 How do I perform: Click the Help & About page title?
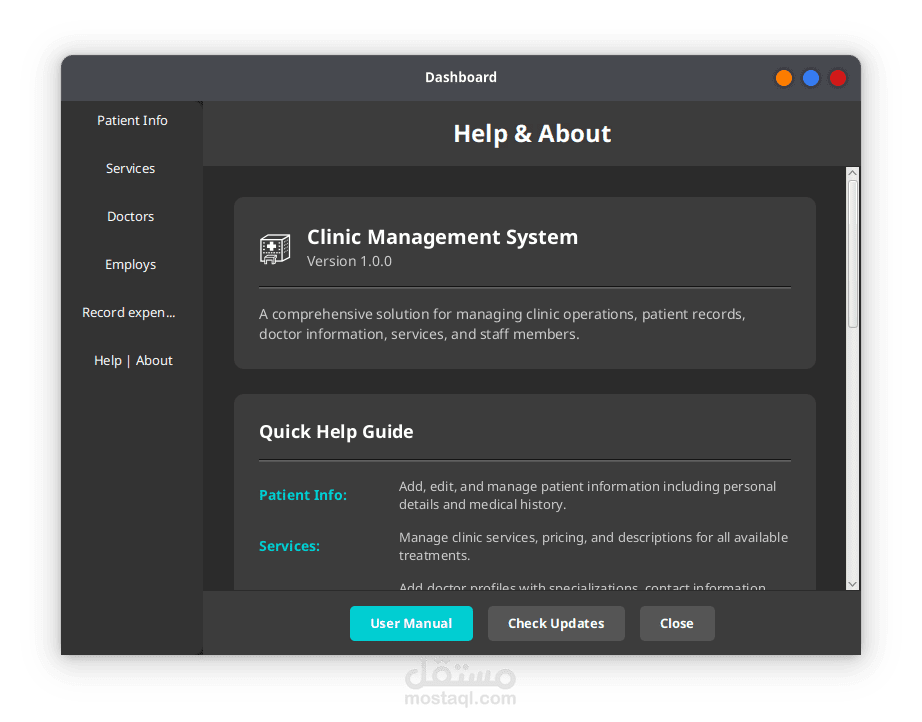(x=532, y=133)
